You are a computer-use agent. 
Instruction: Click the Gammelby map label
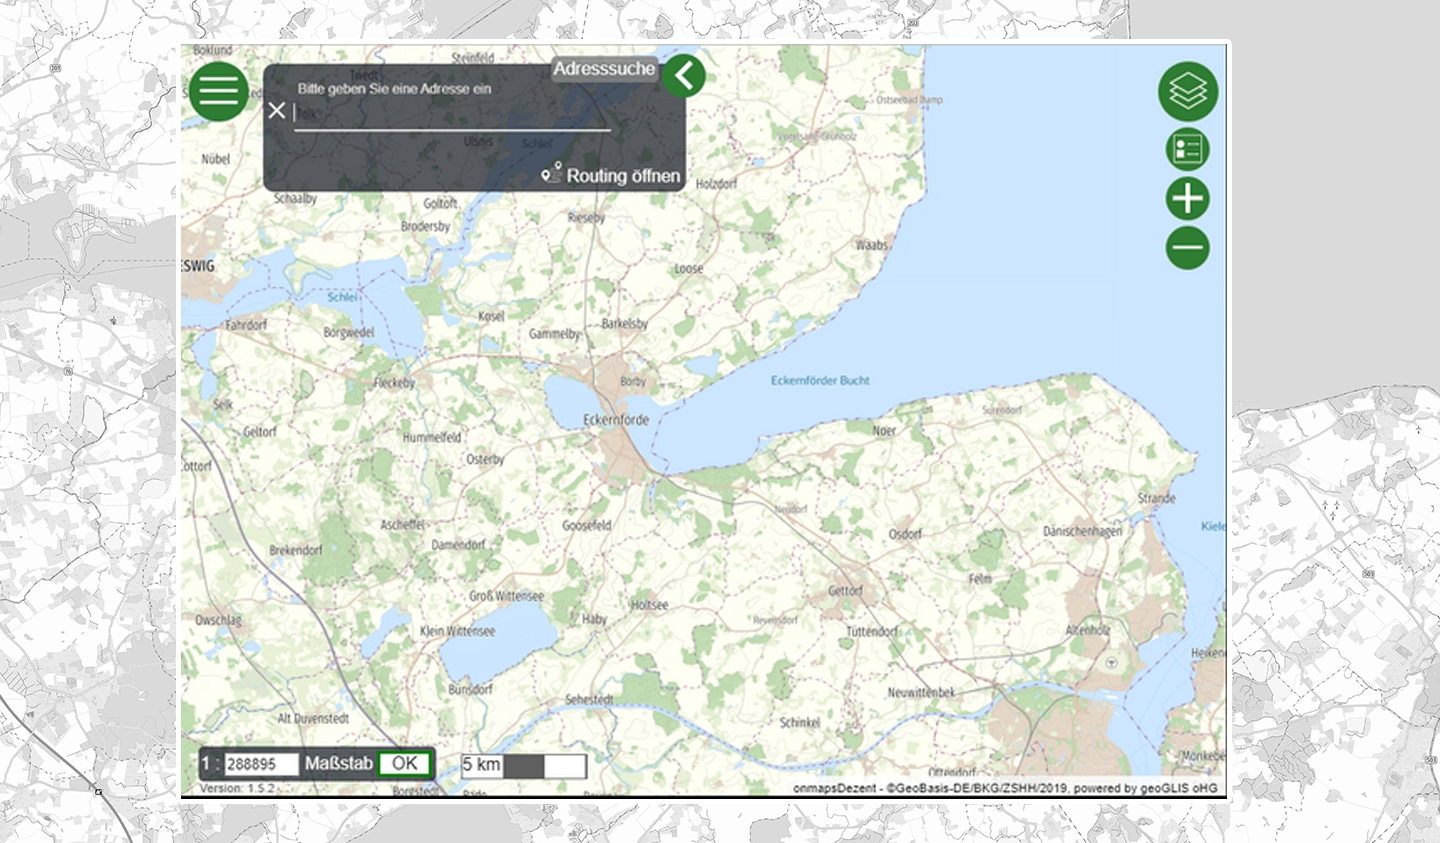pos(554,334)
